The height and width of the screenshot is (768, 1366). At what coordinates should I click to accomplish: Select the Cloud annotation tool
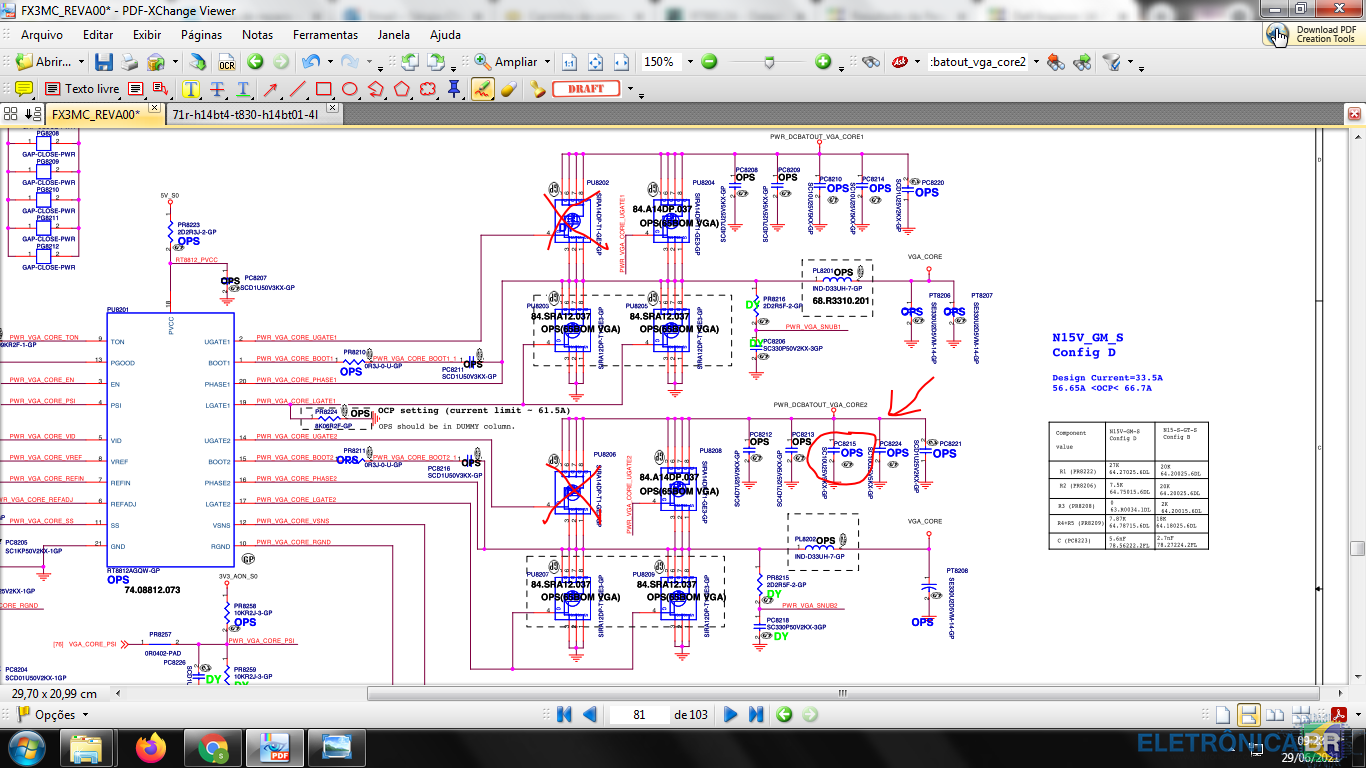[x=428, y=89]
